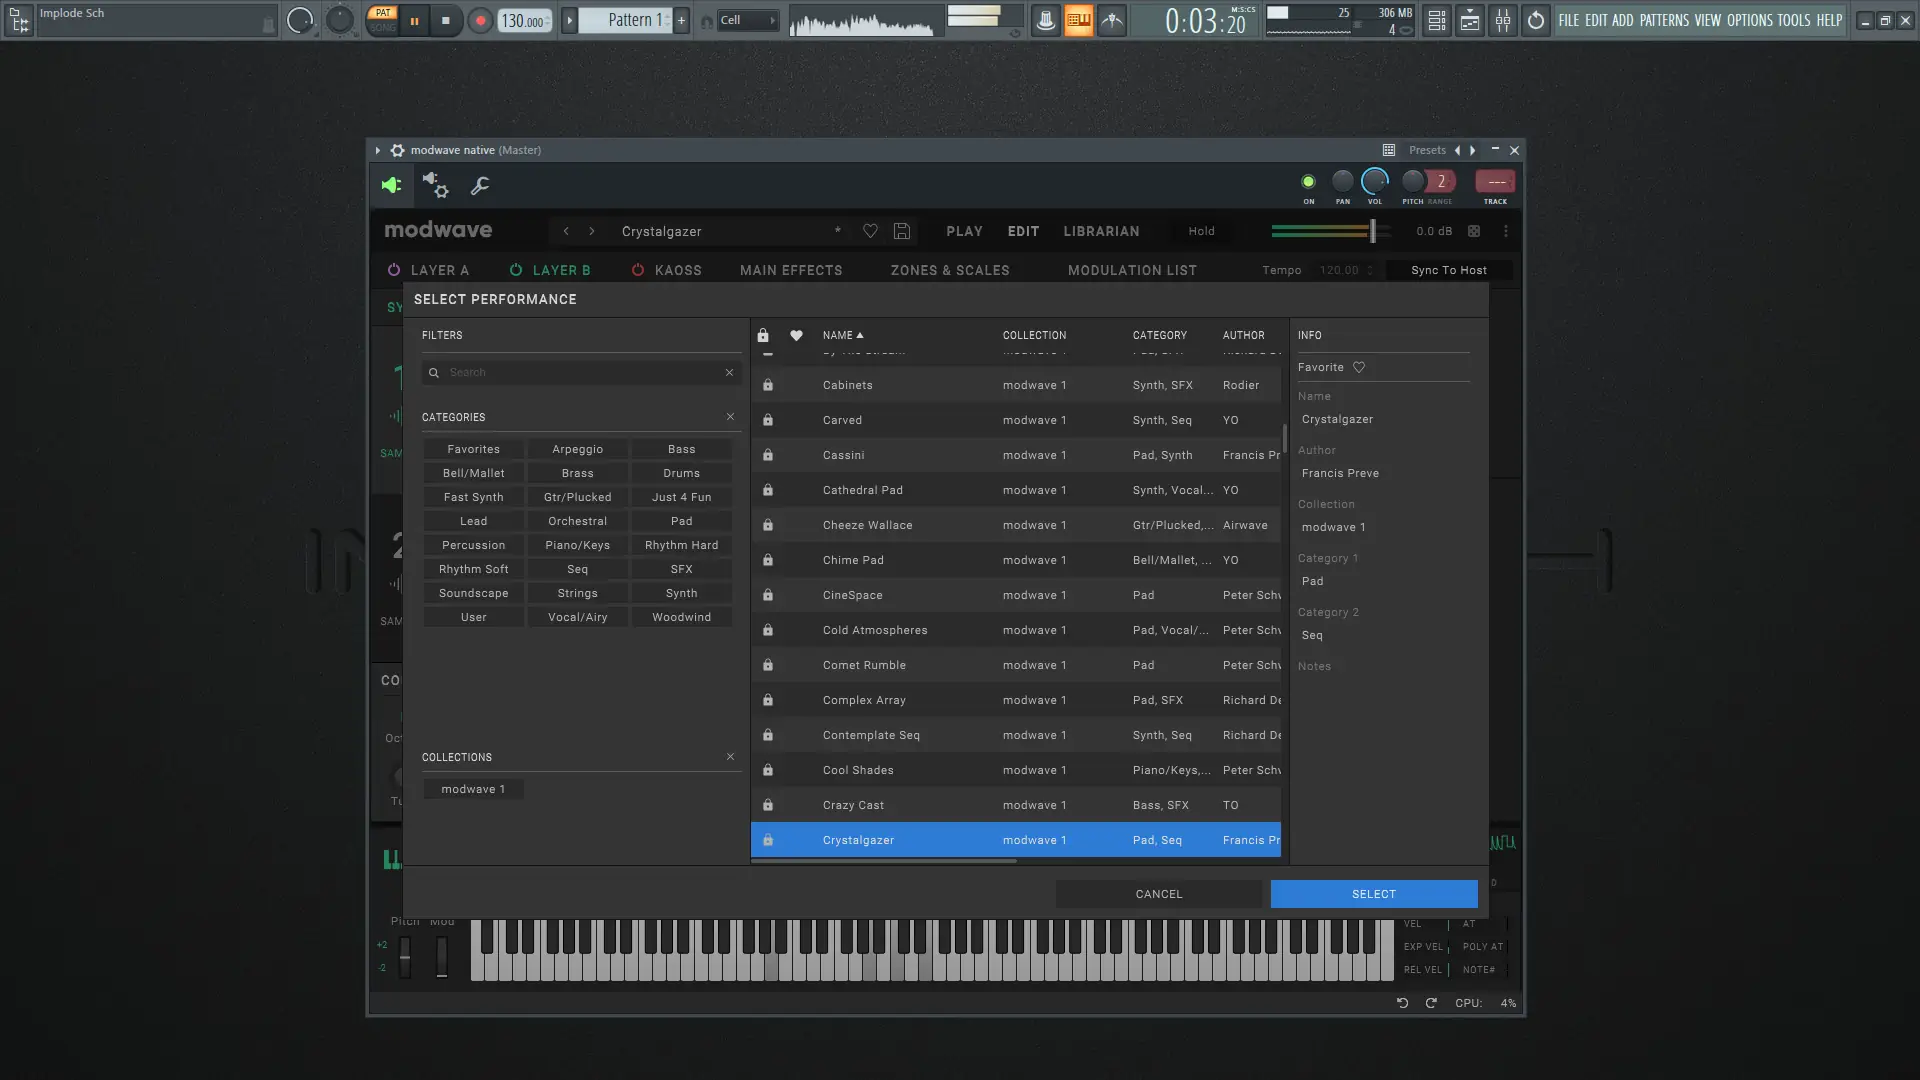Click the undo arrow in plugin footer
Image resolution: width=1920 pixels, height=1080 pixels.
pyautogui.click(x=1402, y=1002)
